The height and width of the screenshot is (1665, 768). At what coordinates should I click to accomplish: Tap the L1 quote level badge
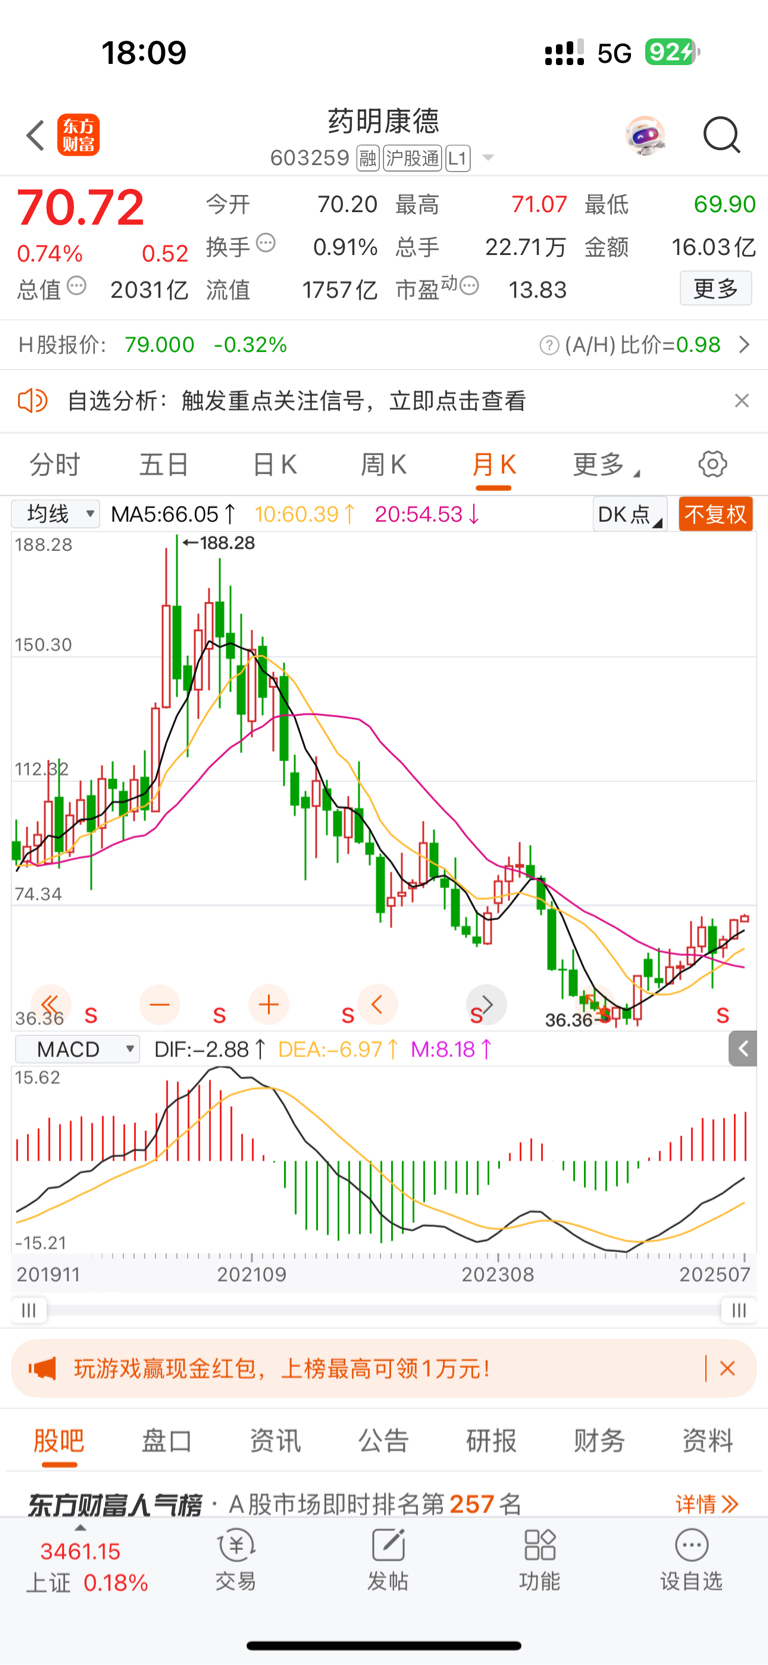point(457,158)
